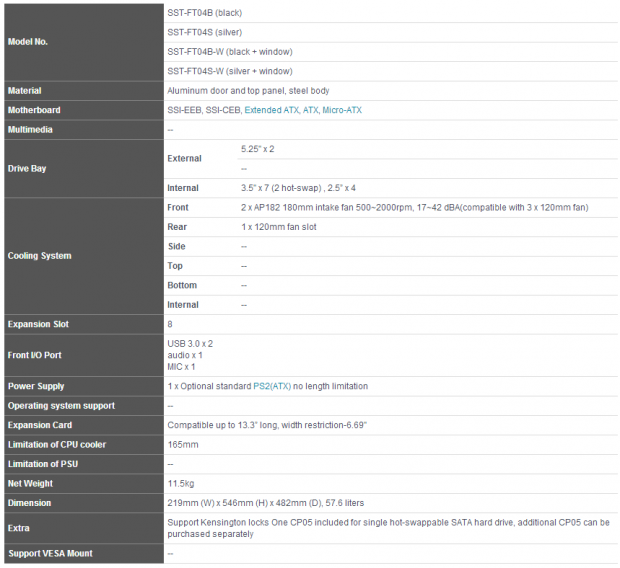
Task: Select the 5.25" x 2 value
Action: (258, 149)
